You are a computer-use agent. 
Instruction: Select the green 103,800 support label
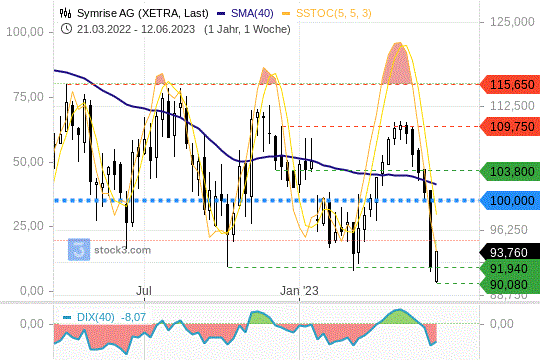coord(510,171)
